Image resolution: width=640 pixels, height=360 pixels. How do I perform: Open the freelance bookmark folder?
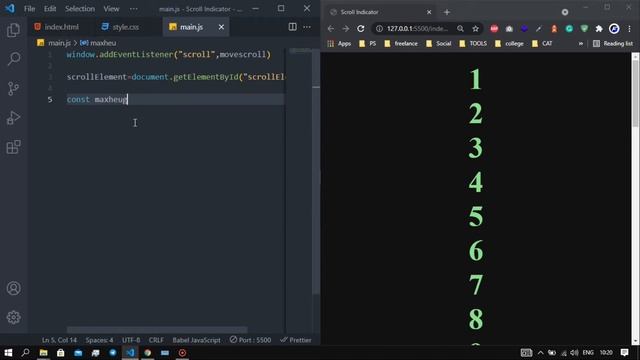coord(401,44)
